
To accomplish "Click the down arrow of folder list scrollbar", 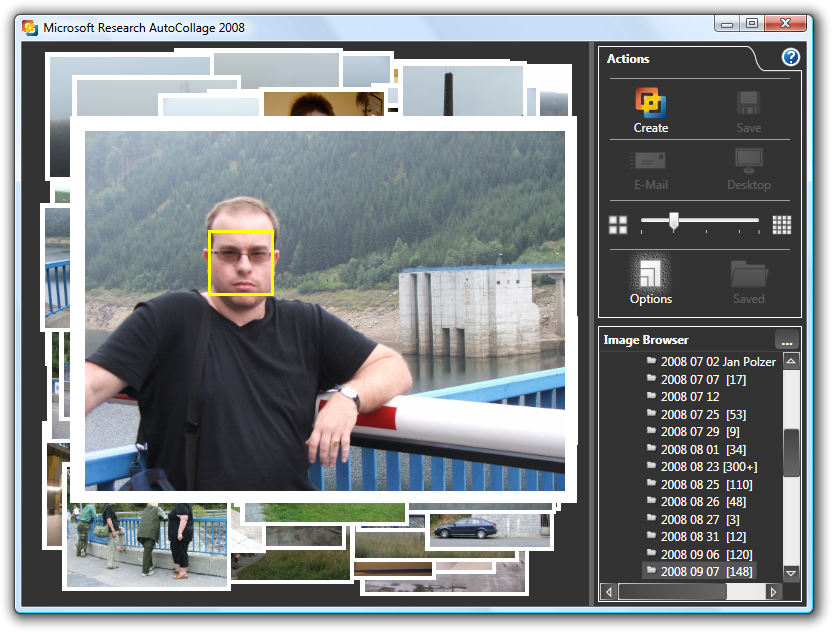I will coord(791,573).
